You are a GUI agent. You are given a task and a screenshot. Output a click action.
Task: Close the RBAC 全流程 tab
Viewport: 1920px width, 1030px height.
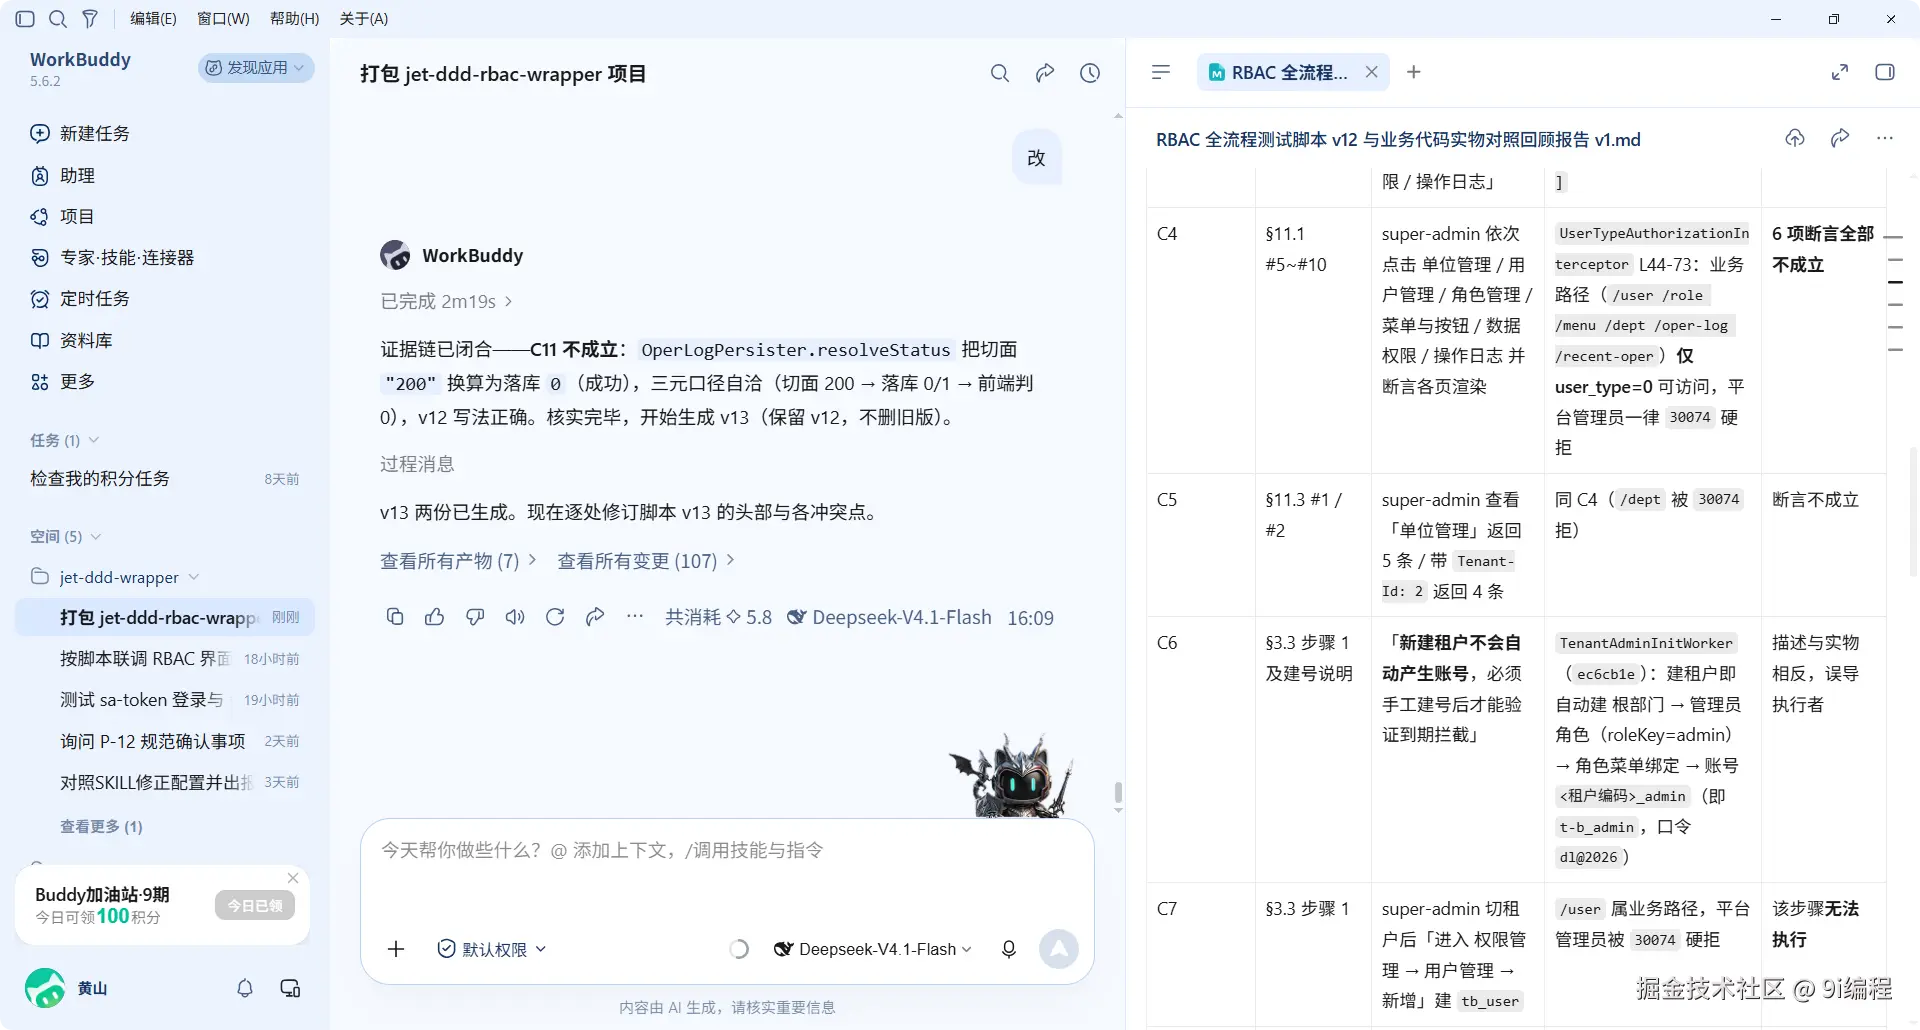1372,72
